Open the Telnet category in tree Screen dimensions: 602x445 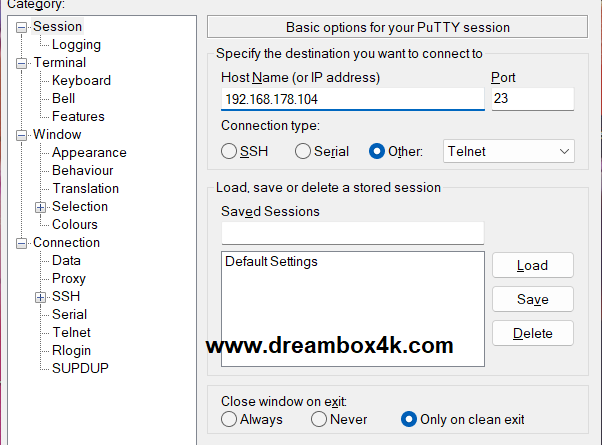pyautogui.click(x=71, y=333)
